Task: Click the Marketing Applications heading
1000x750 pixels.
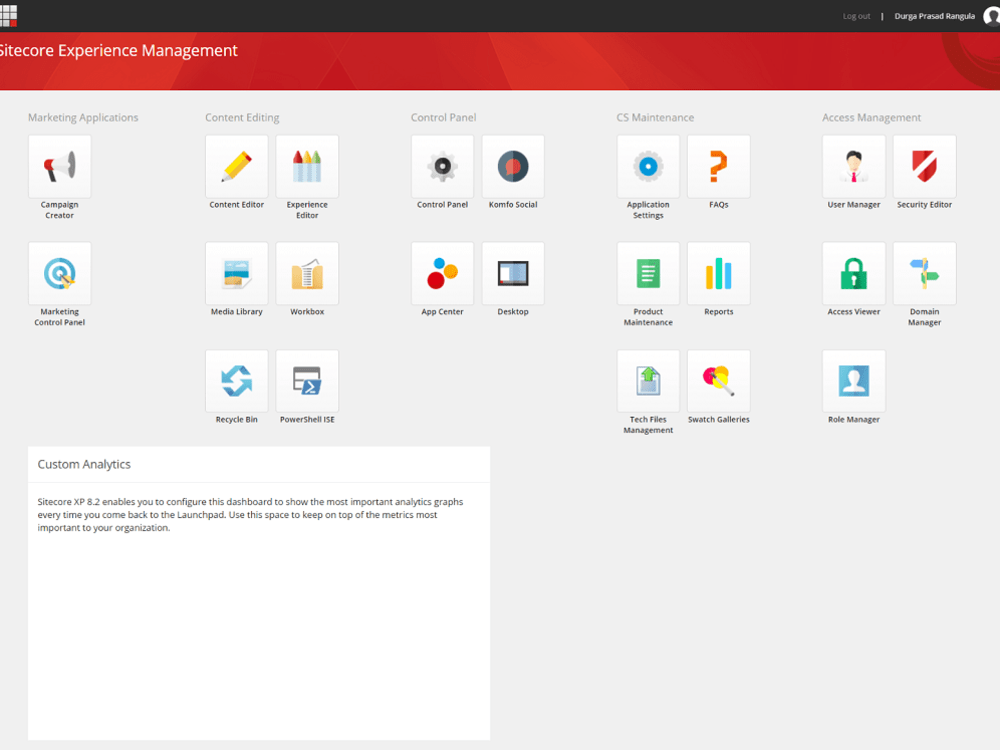Action: point(83,117)
